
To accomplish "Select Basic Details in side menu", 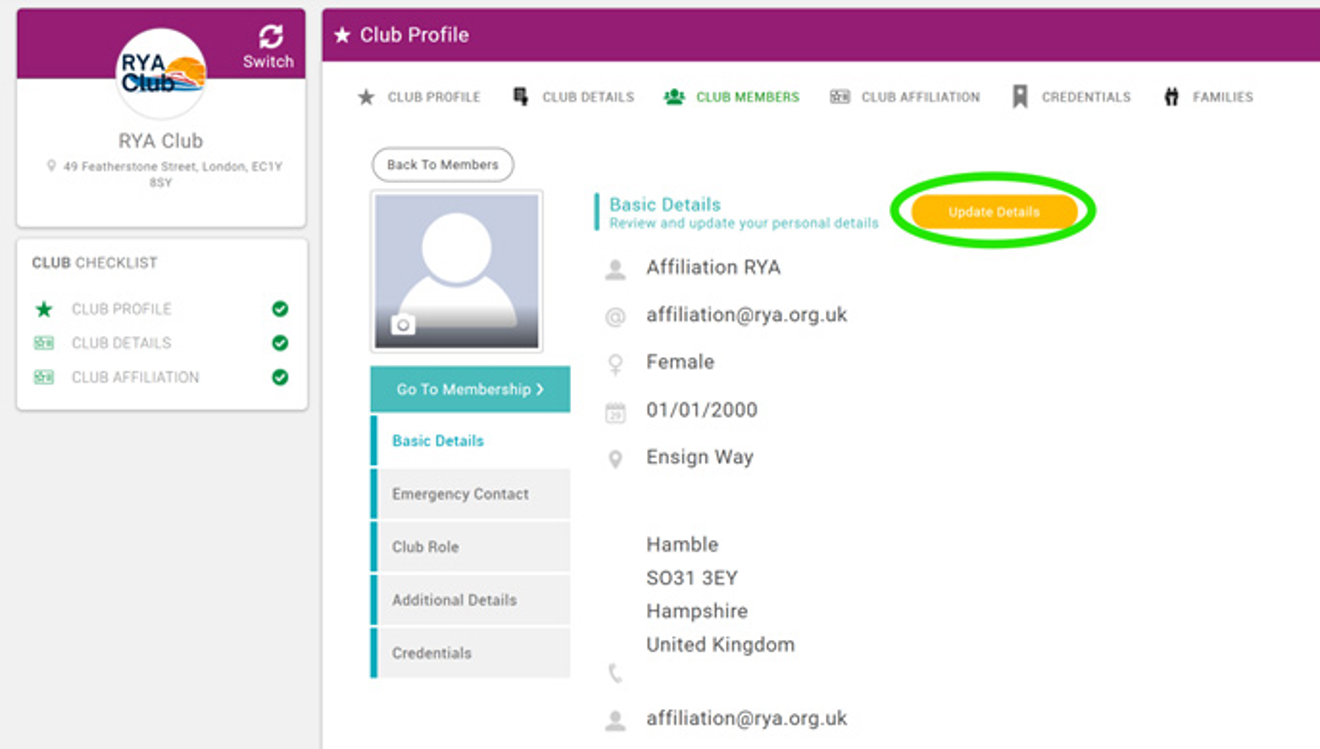I will [470, 441].
